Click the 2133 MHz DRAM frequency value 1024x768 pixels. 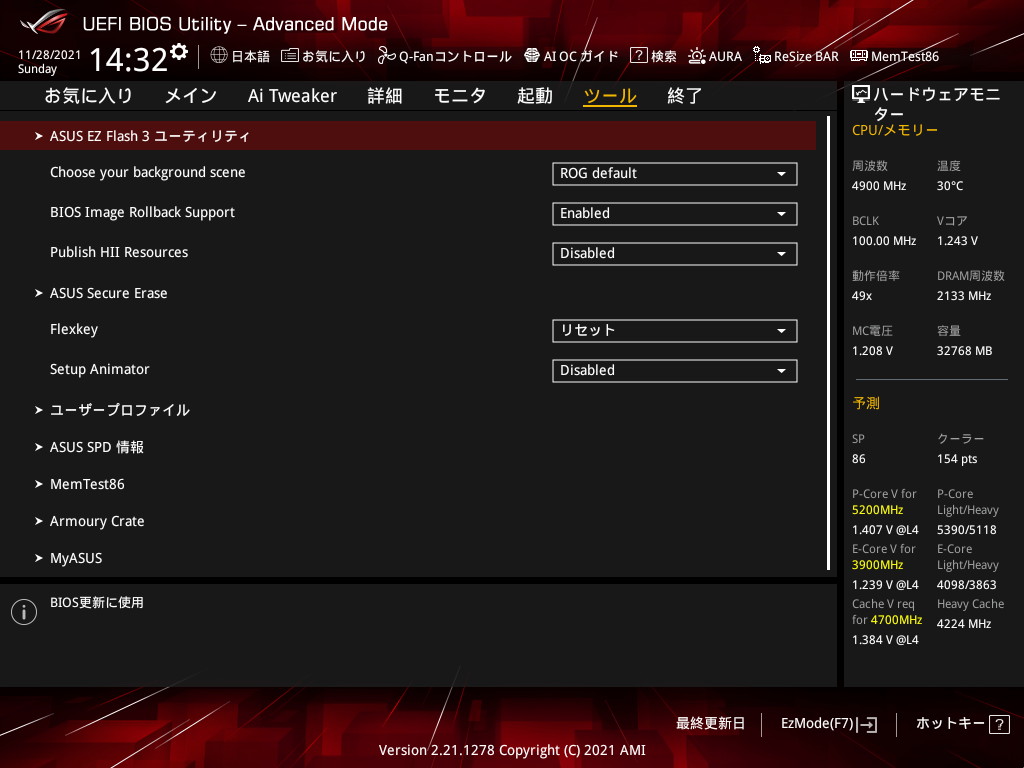click(x=964, y=296)
